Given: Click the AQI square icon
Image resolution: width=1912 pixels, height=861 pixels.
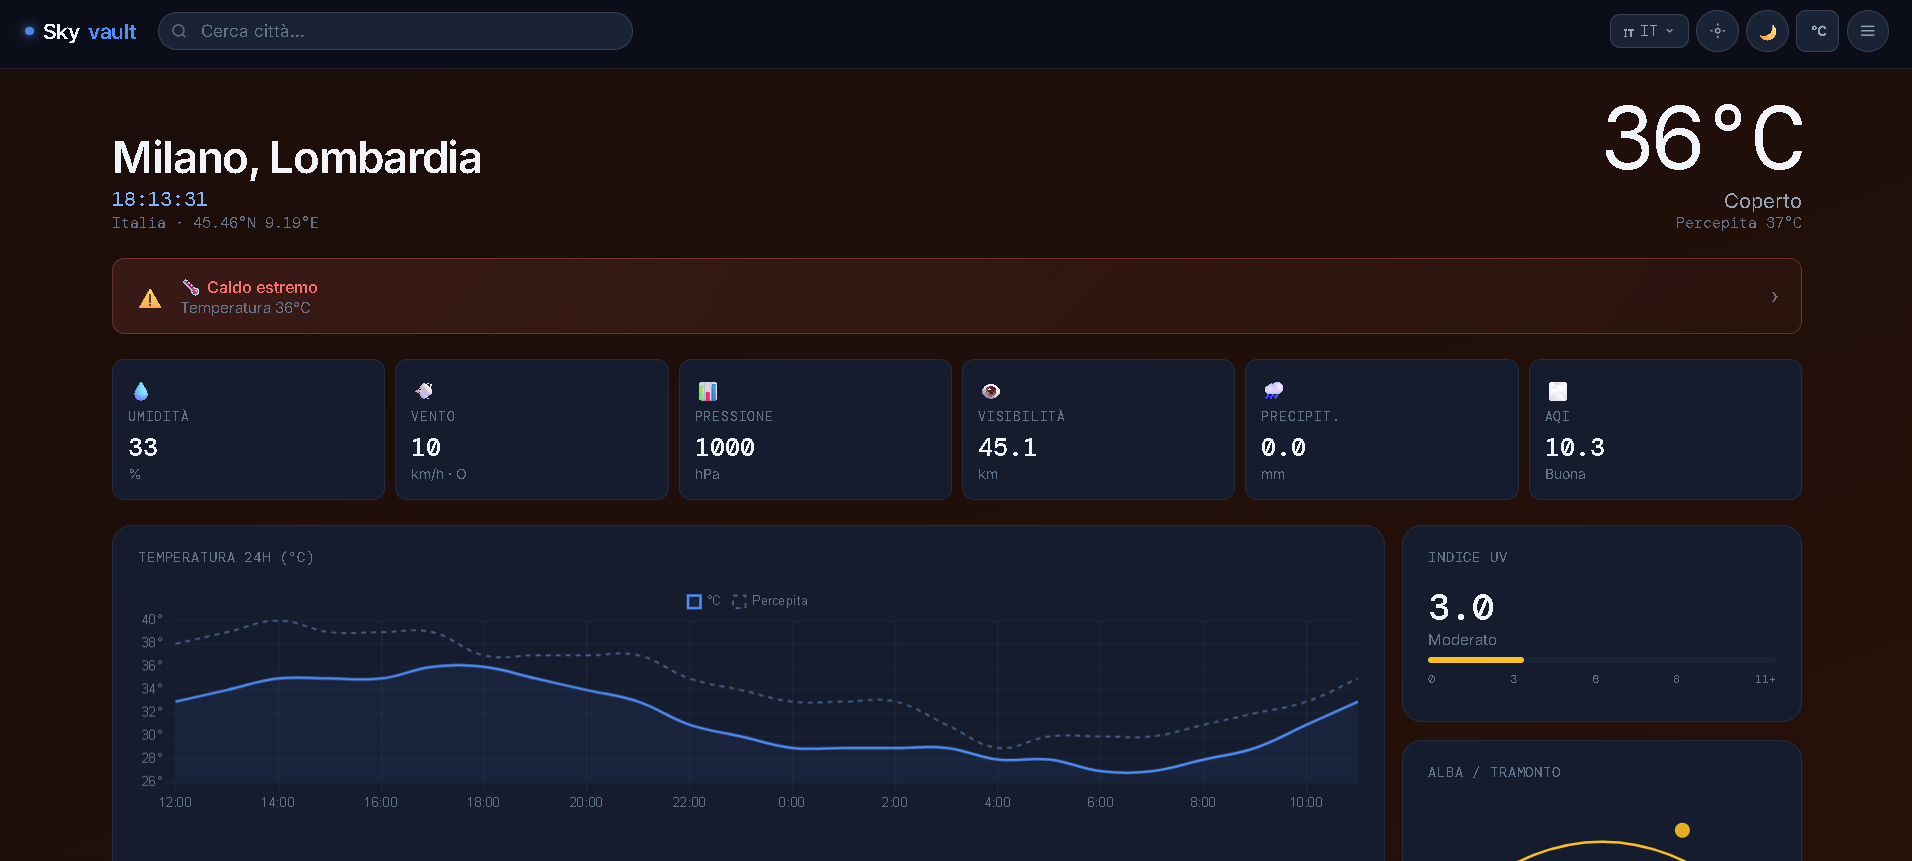Looking at the screenshot, I should click(1558, 391).
